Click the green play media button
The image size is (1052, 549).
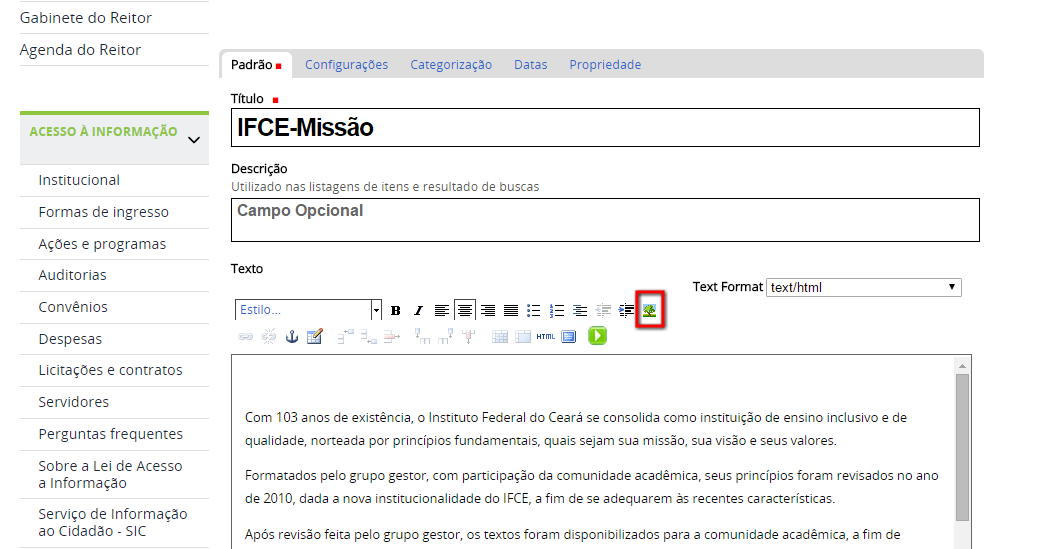pos(597,336)
